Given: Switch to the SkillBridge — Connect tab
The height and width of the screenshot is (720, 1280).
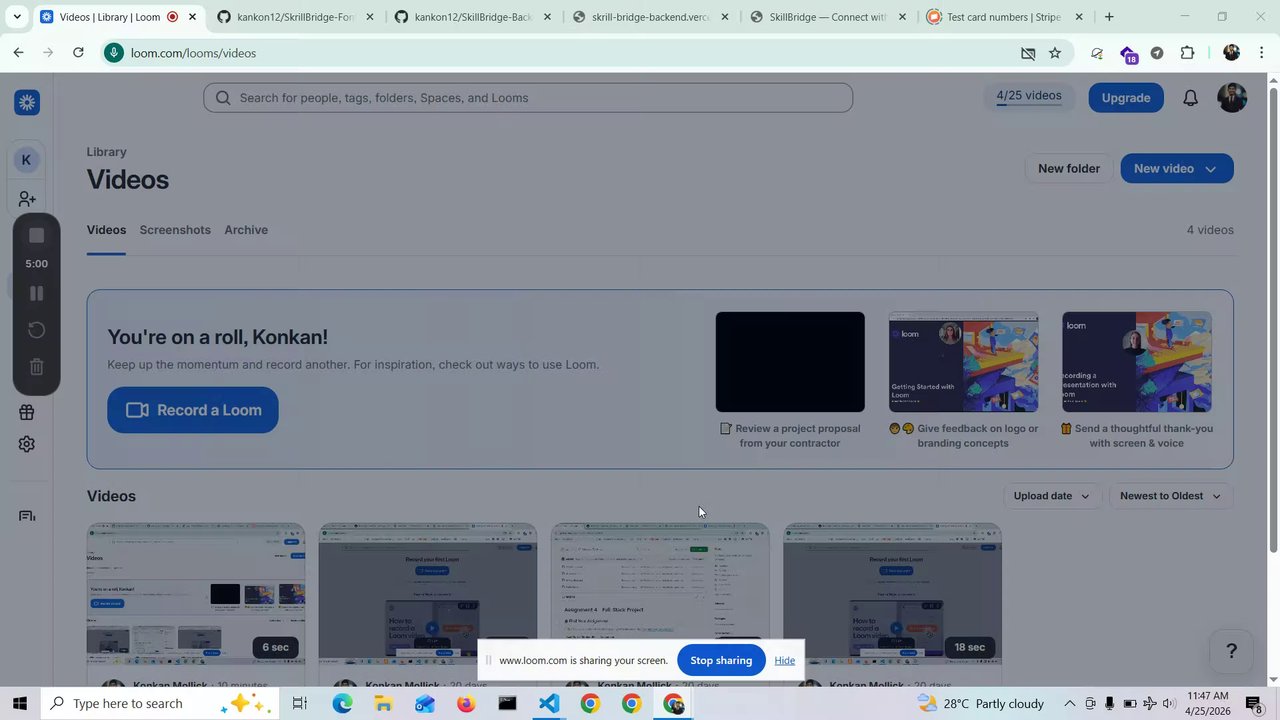Looking at the screenshot, I should (827, 17).
